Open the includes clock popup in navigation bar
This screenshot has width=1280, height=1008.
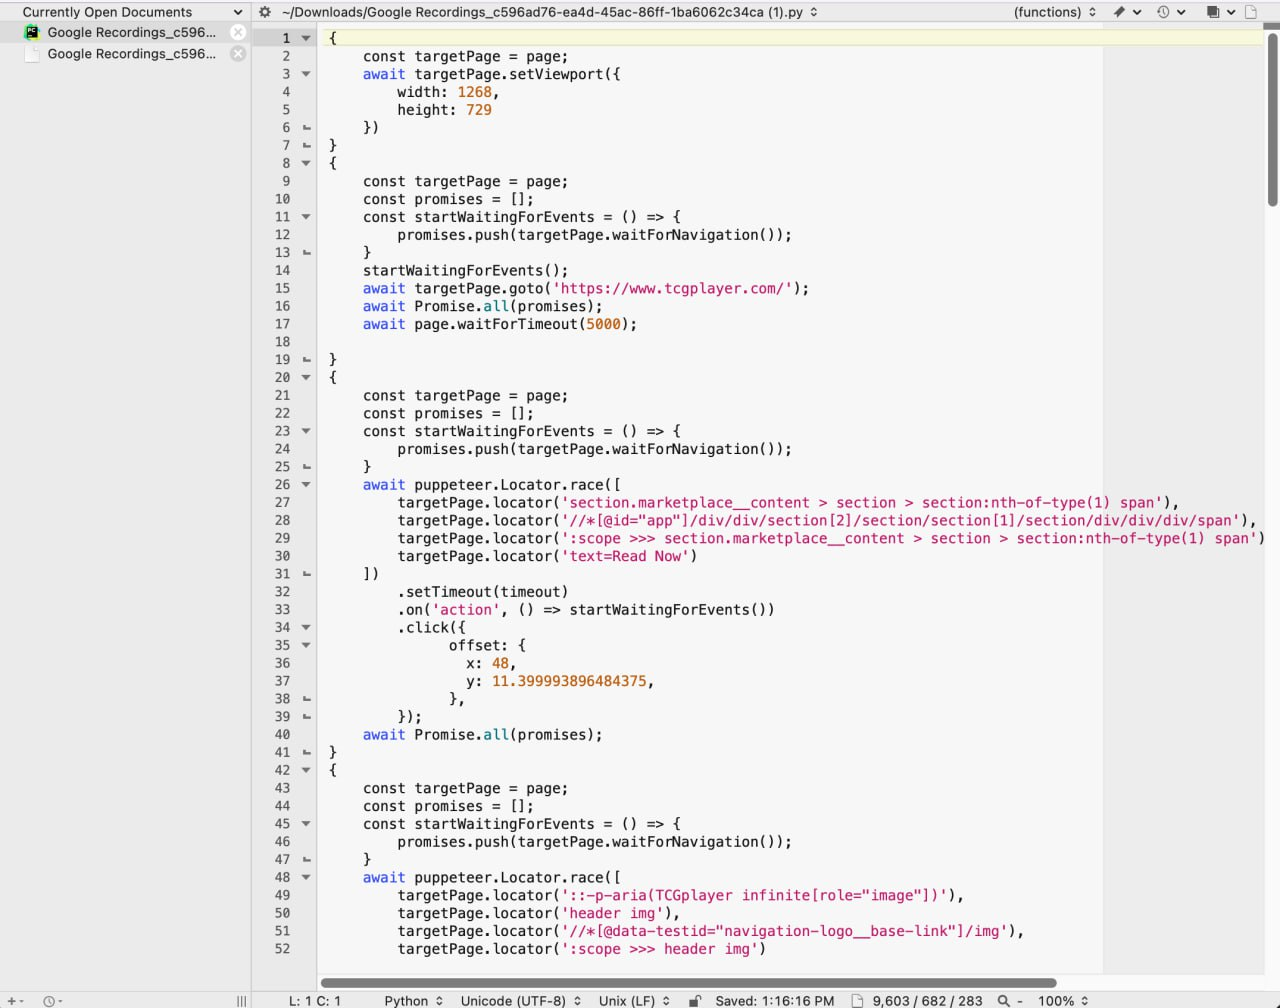click(1170, 12)
